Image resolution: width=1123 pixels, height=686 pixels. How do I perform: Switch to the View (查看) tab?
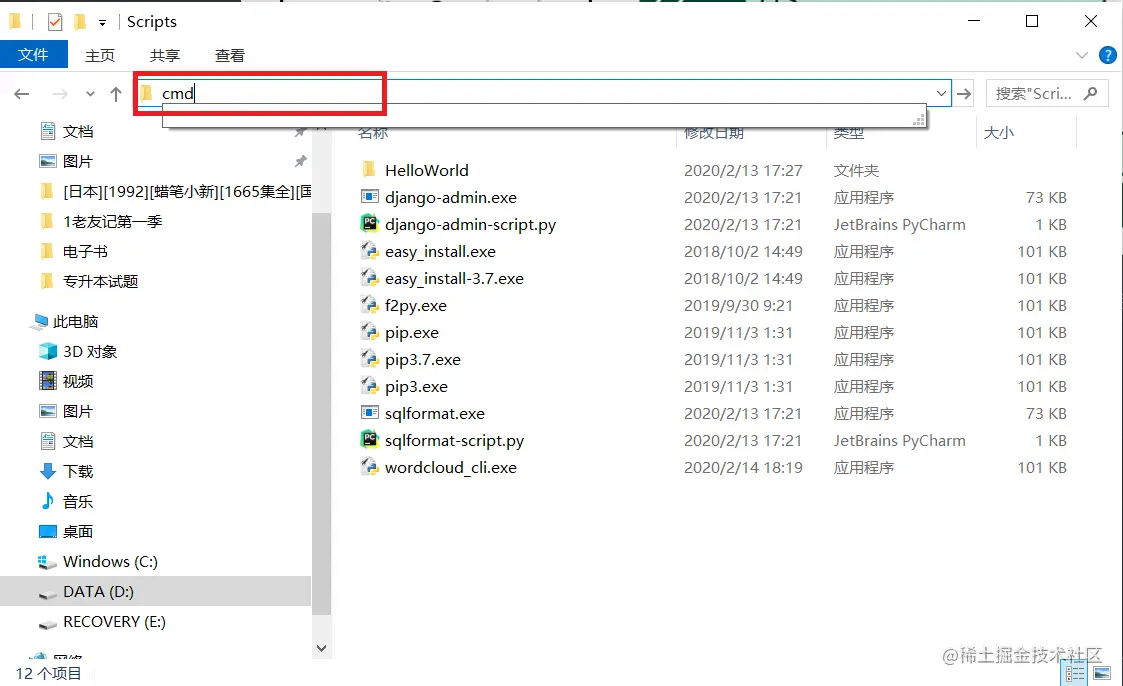tap(230, 55)
